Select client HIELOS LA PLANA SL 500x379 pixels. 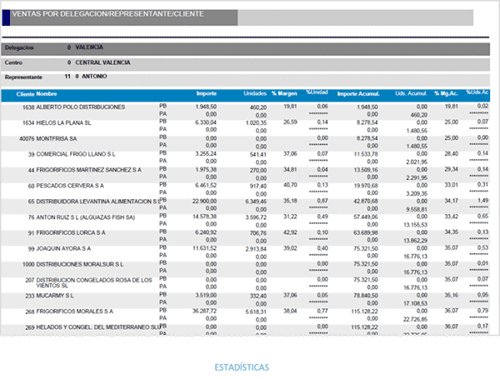click(63, 123)
